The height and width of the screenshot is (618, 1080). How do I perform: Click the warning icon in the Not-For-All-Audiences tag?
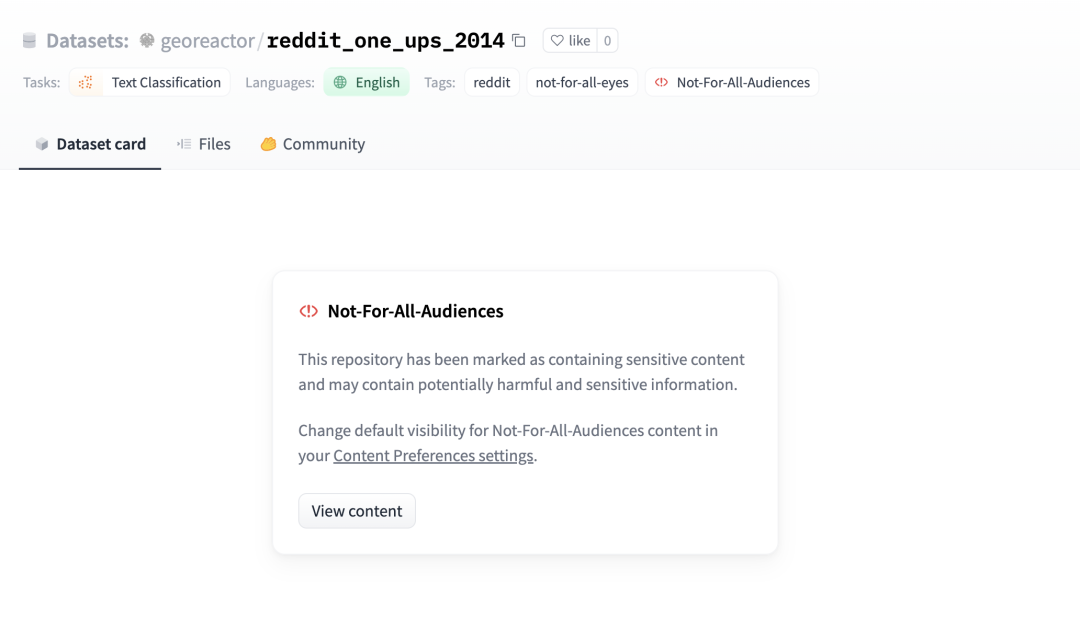tap(661, 83)
